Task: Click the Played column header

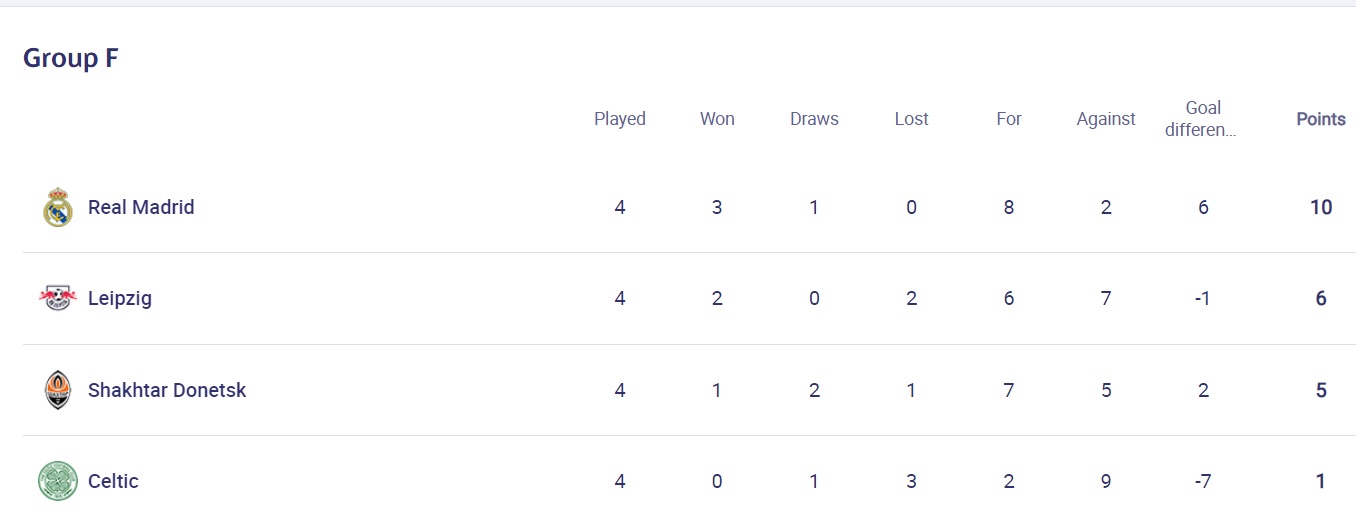Action: coord(620,119)
